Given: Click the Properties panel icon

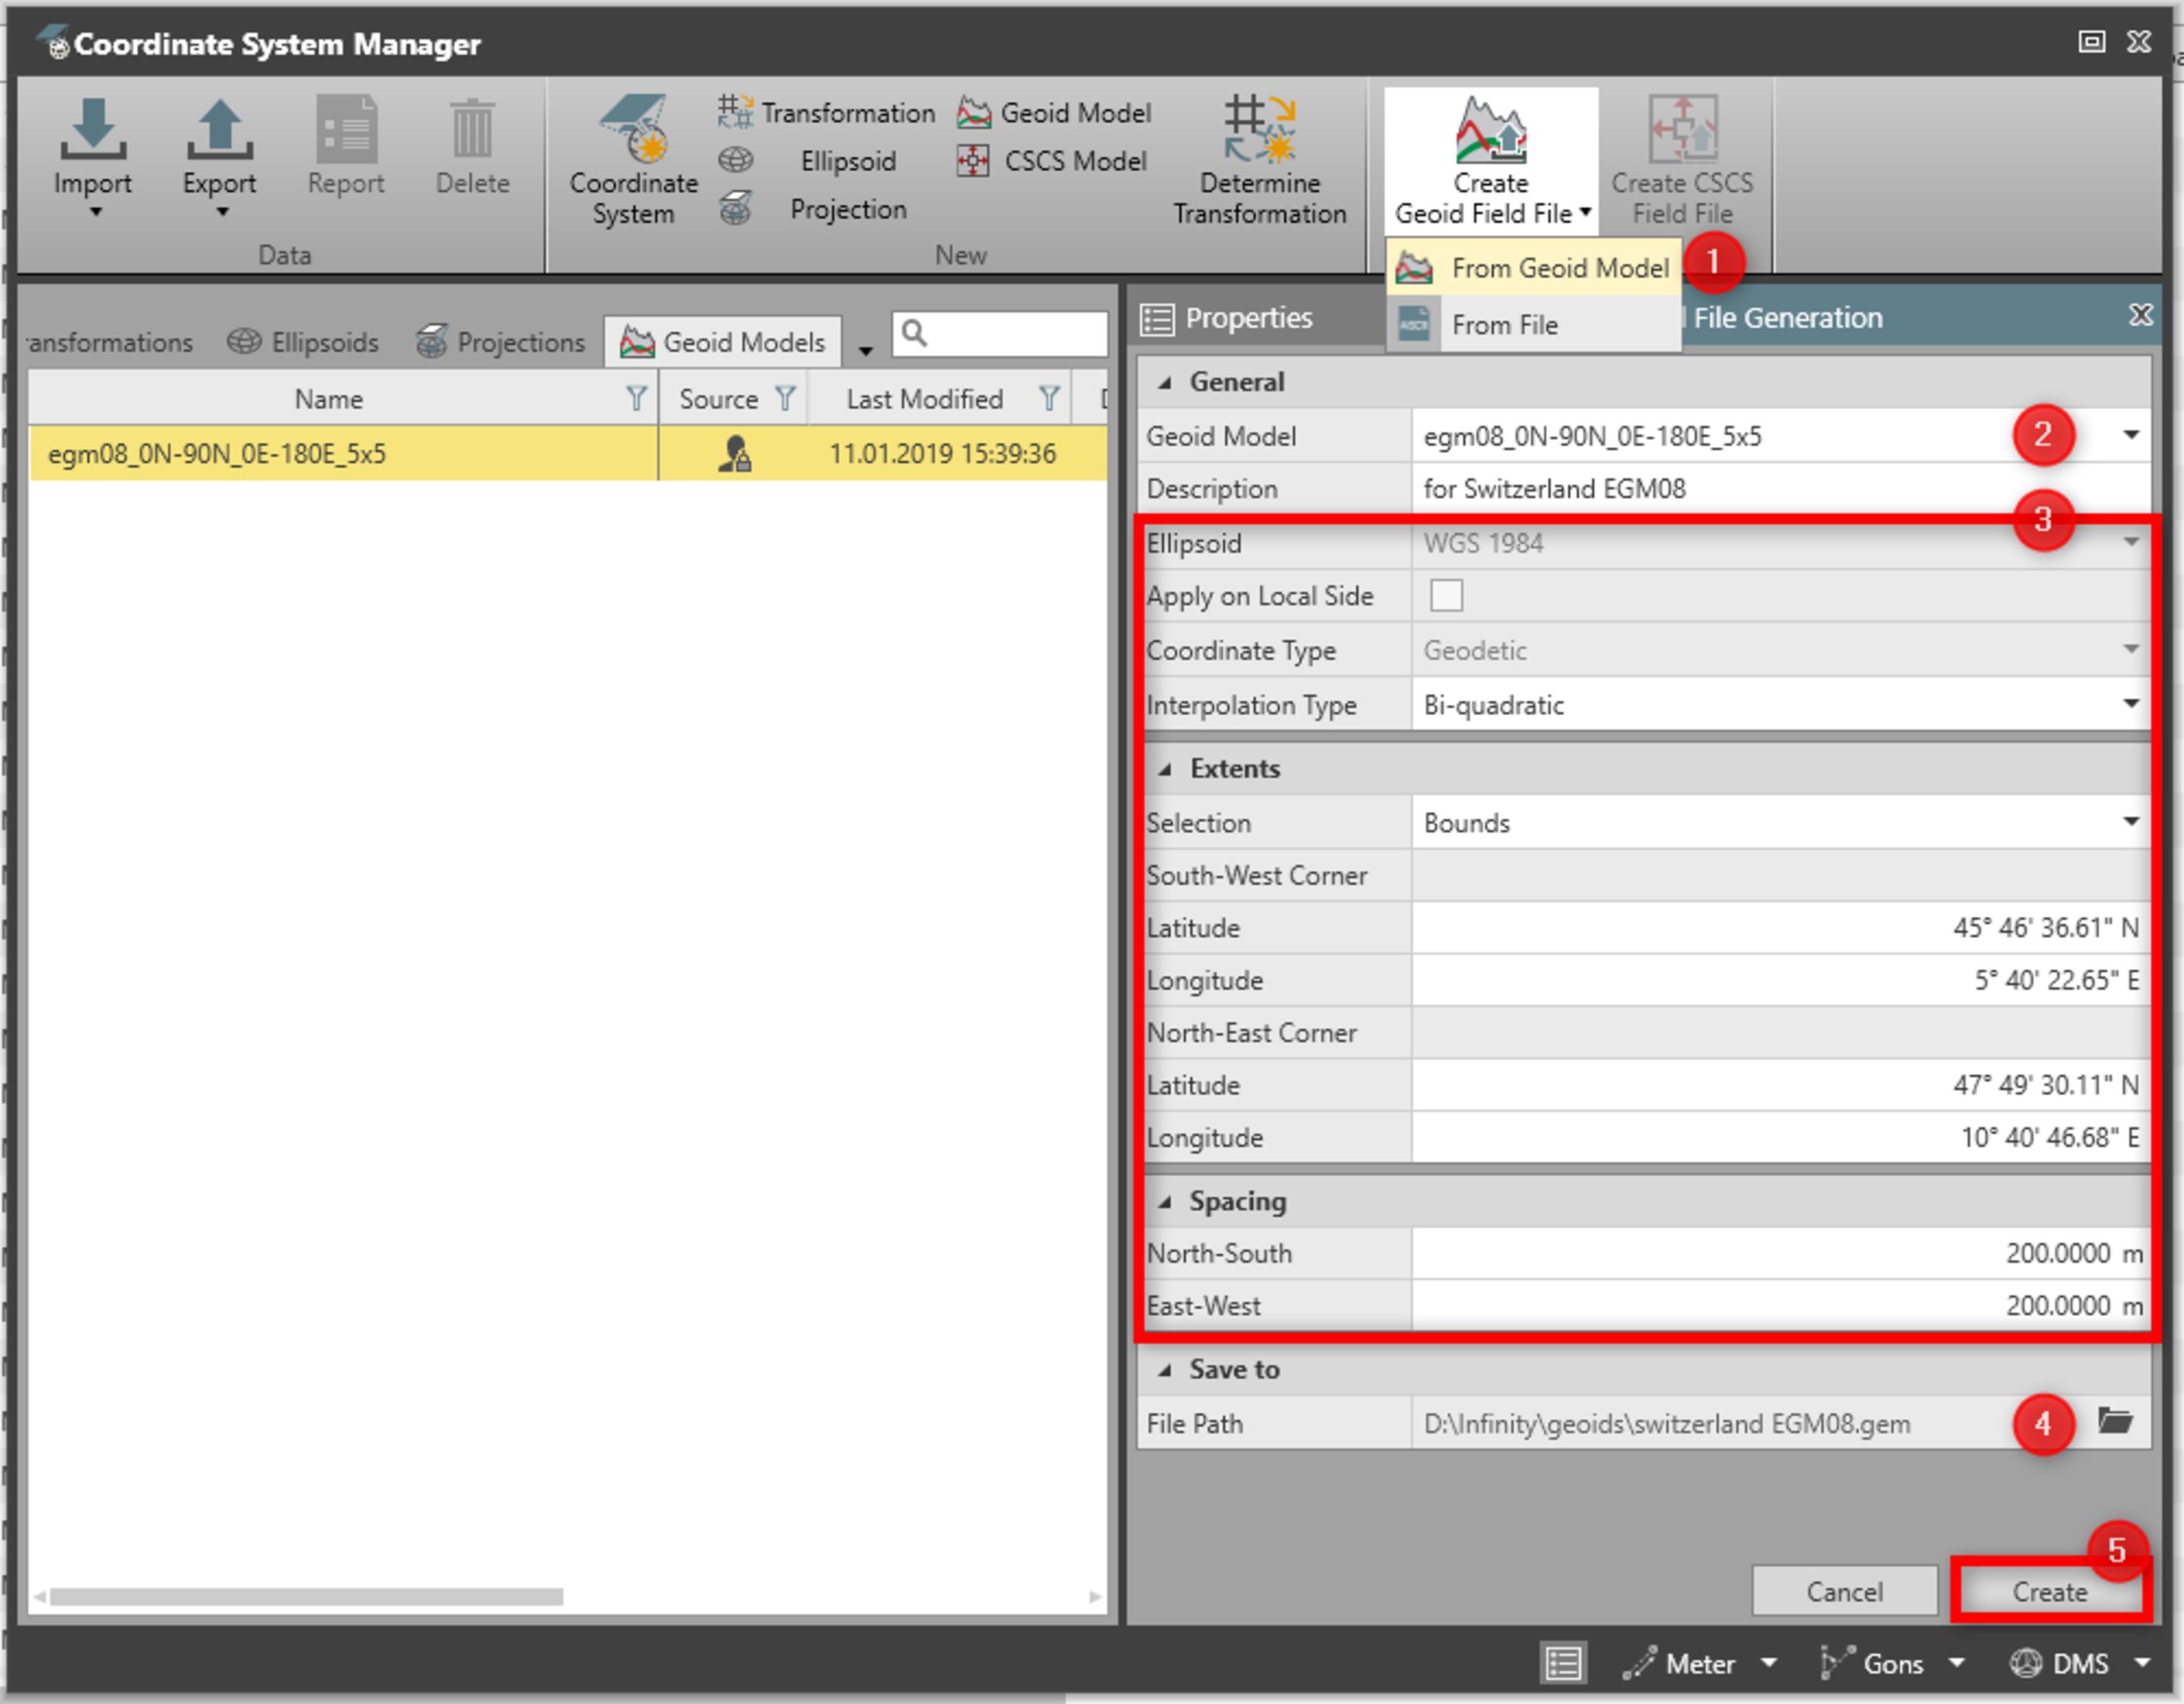Looking at the screenshot, I should click(1158, 319).
